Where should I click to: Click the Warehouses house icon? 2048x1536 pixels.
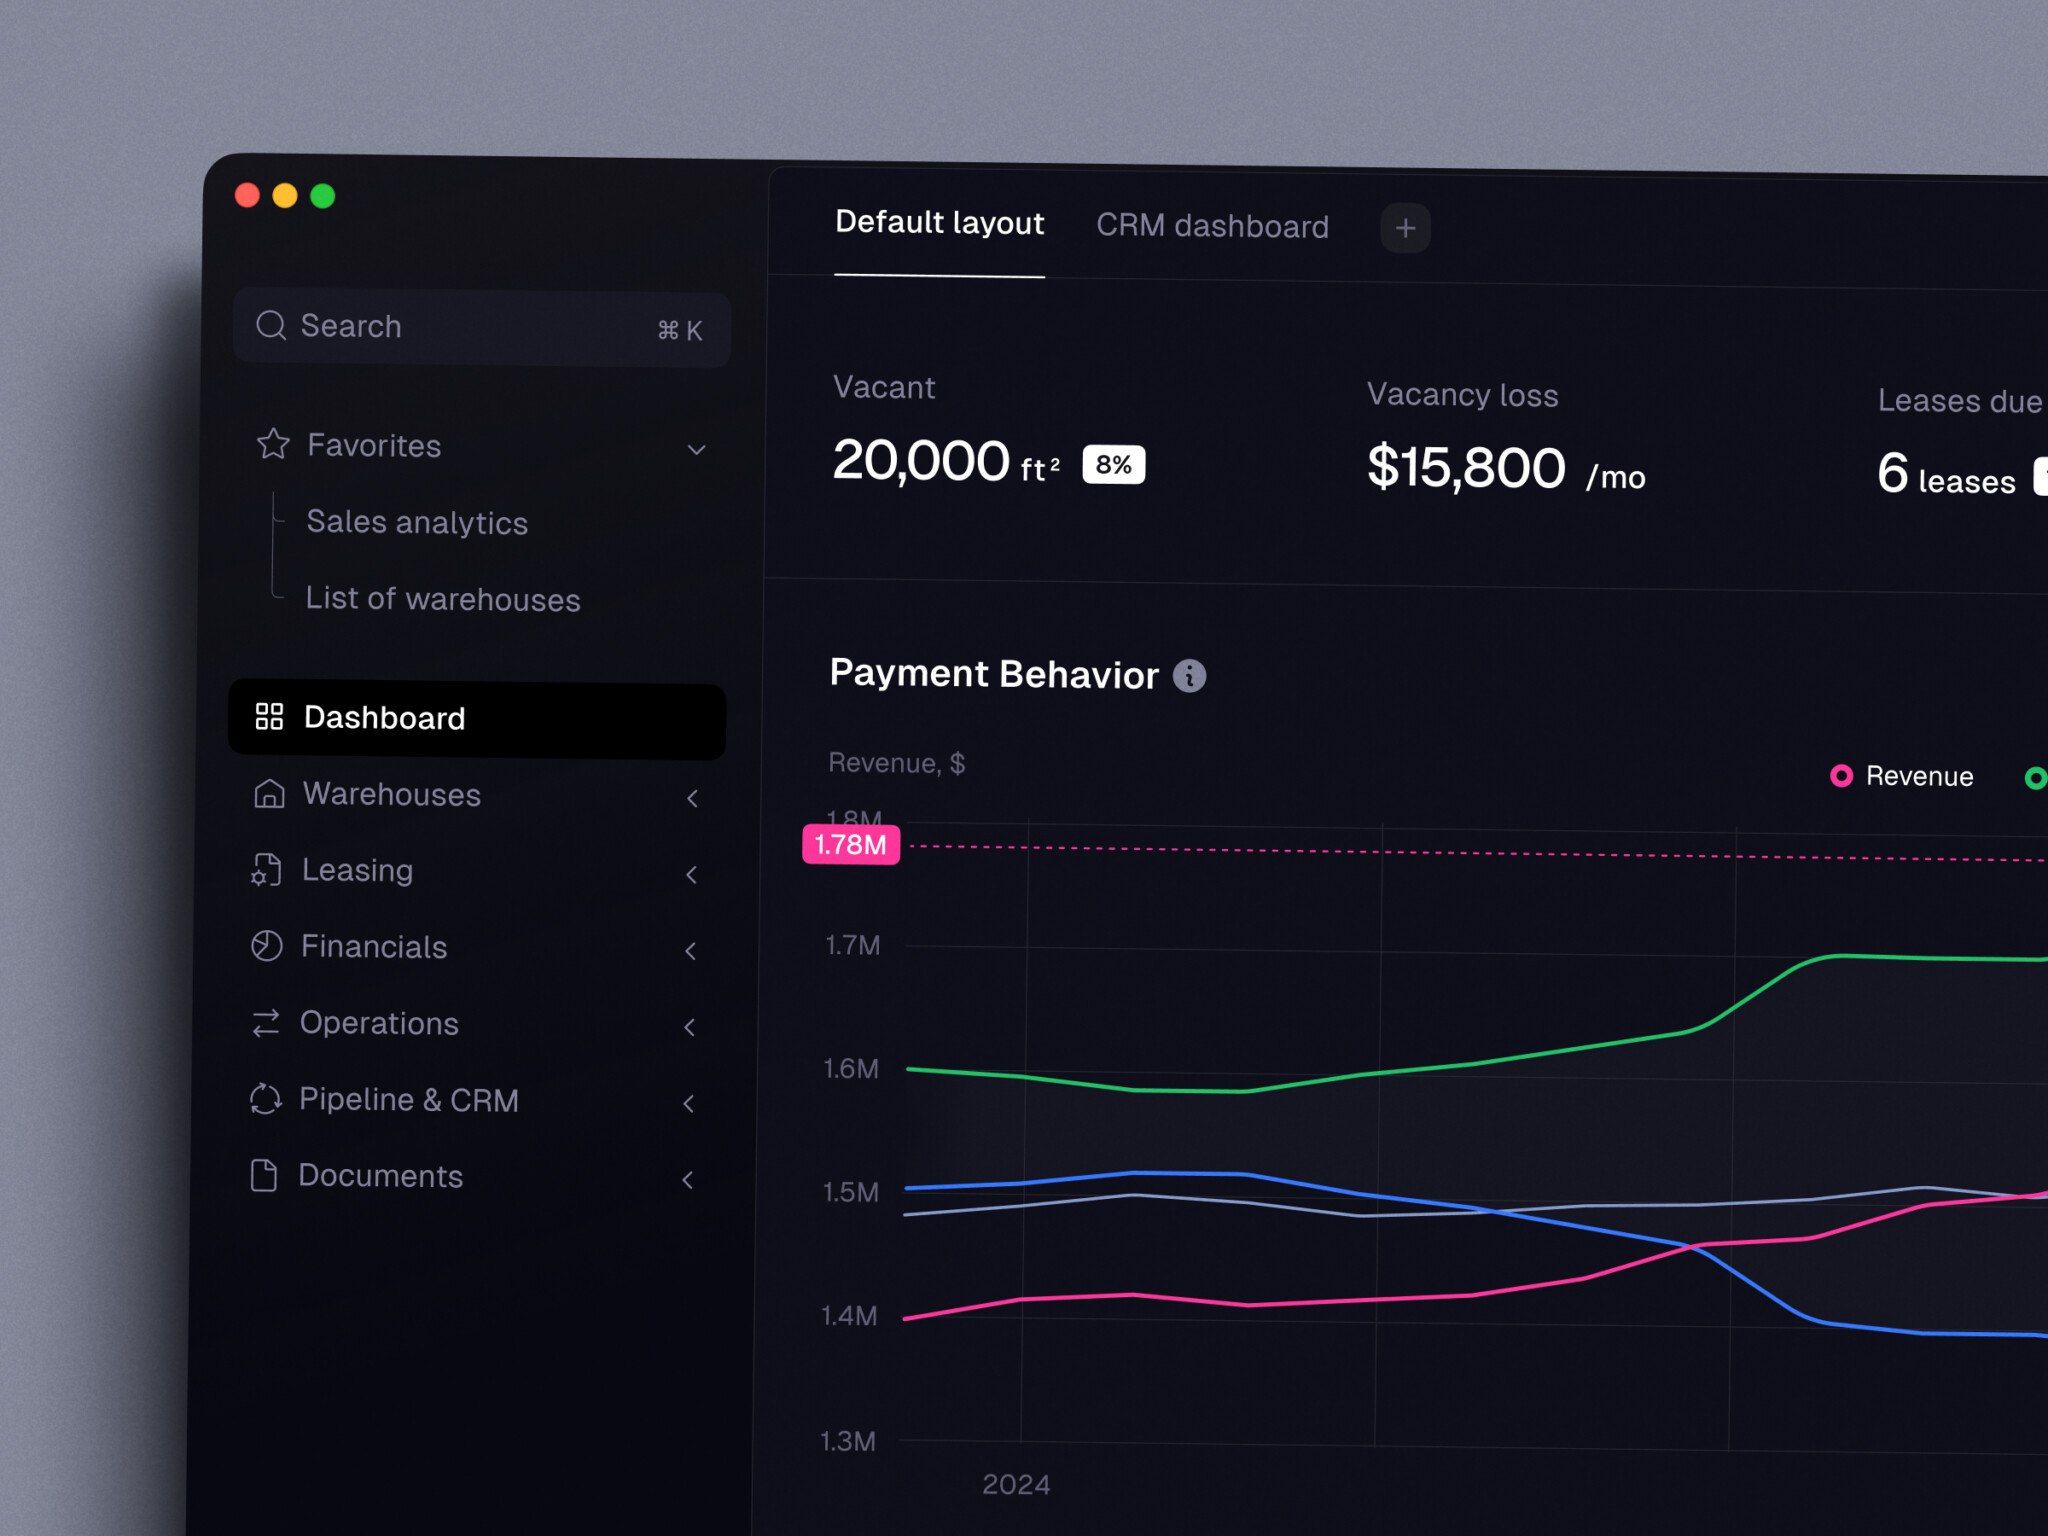(269, 793)
